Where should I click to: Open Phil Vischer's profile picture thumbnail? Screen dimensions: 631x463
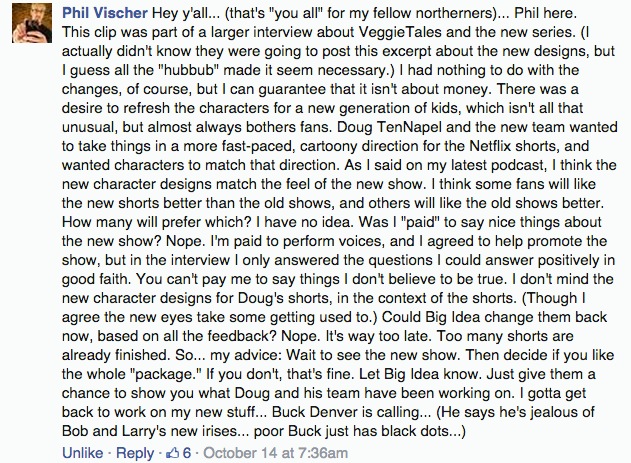pyautogui.click(x=32, y=23)
